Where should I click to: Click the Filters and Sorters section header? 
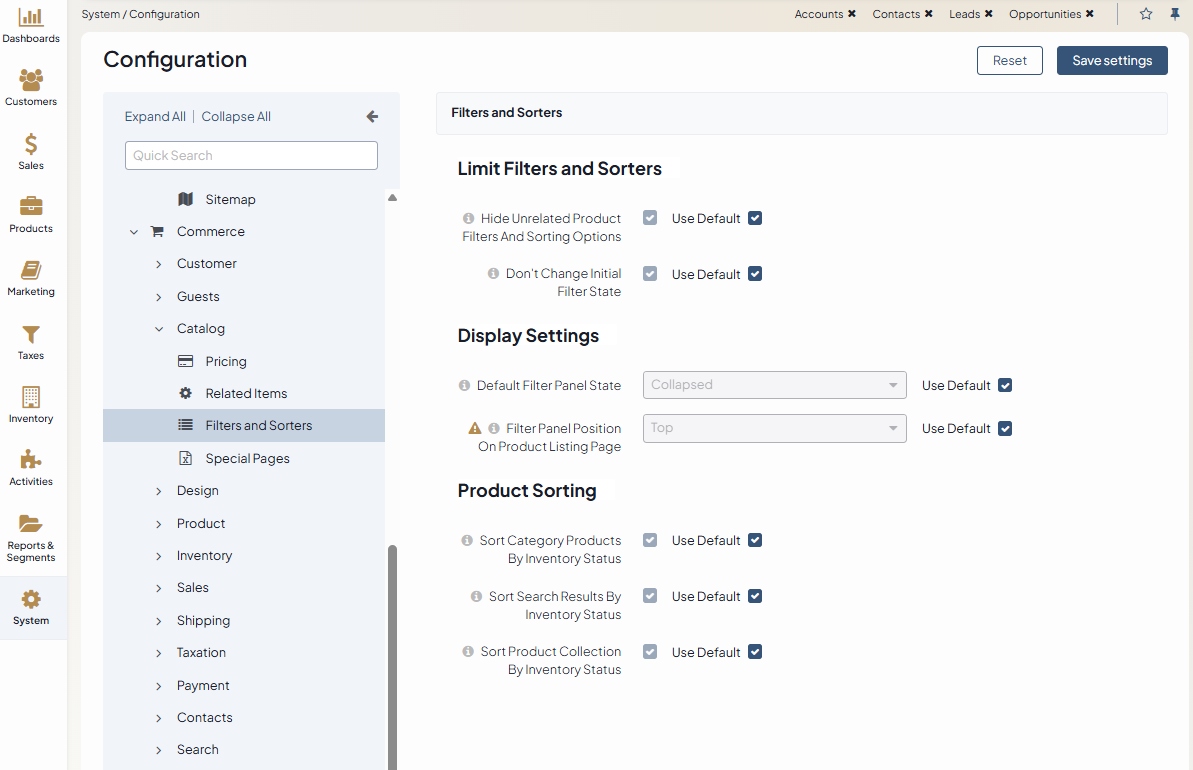pyautogui.click(x=802, y=113)
